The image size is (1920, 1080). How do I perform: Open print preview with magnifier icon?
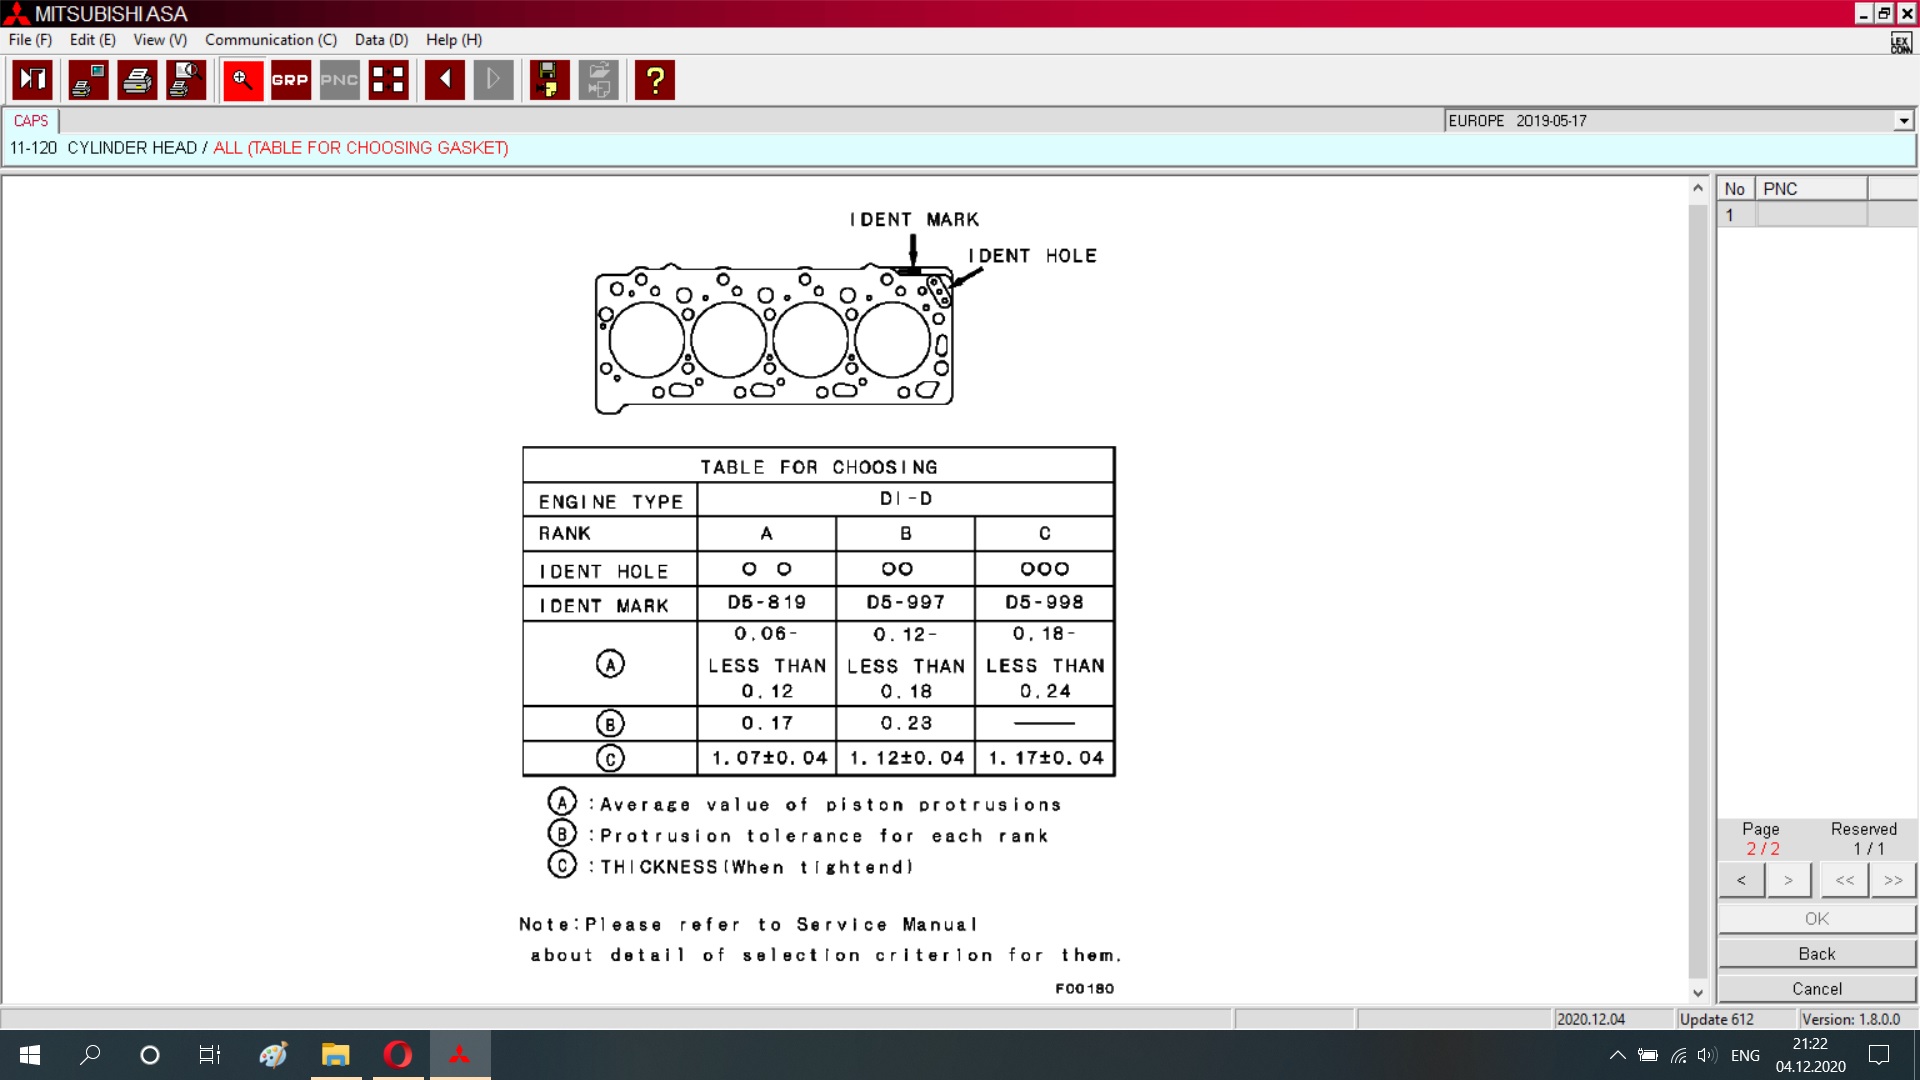[x=186, y=80]
